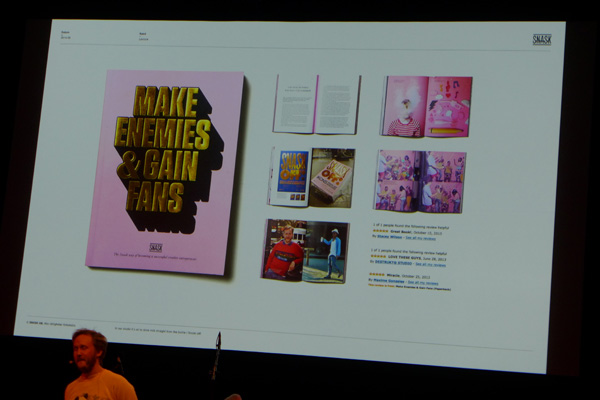Click the 'LOVE THESE GUYS' review title
600x400 pixels.
(x=404, y=257)
